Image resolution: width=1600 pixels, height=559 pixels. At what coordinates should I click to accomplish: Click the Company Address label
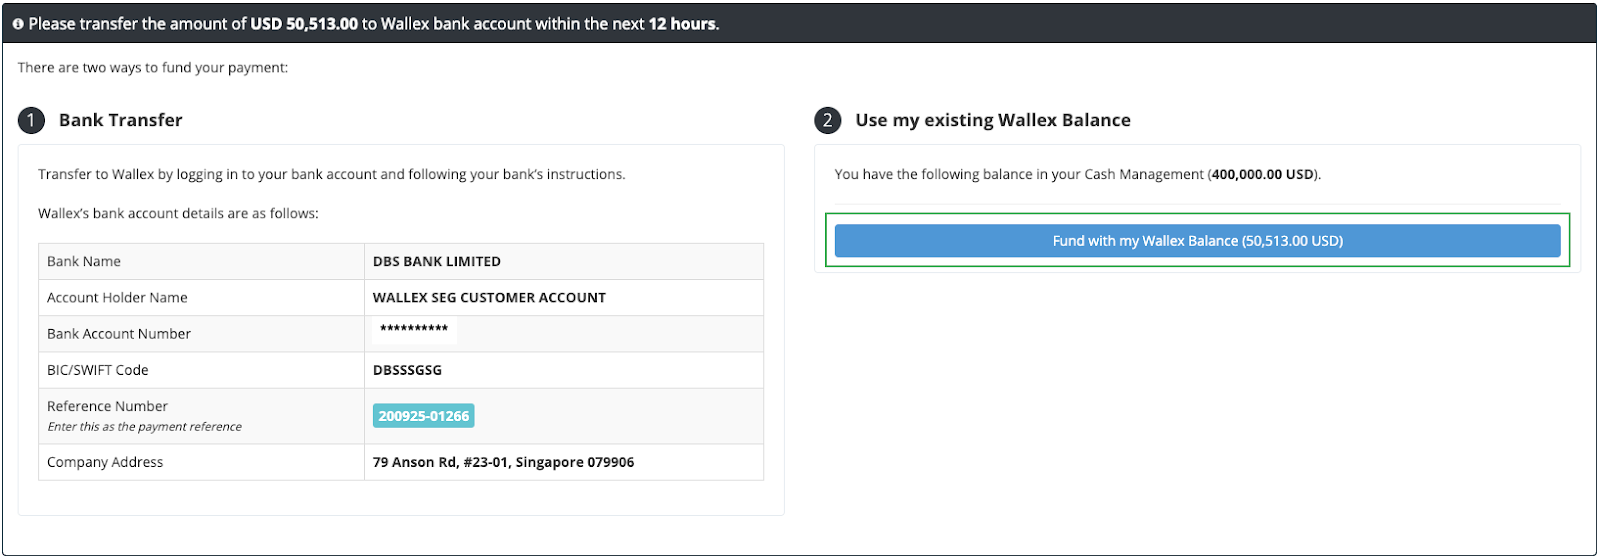pyautogui.click(x=105, y=462)
